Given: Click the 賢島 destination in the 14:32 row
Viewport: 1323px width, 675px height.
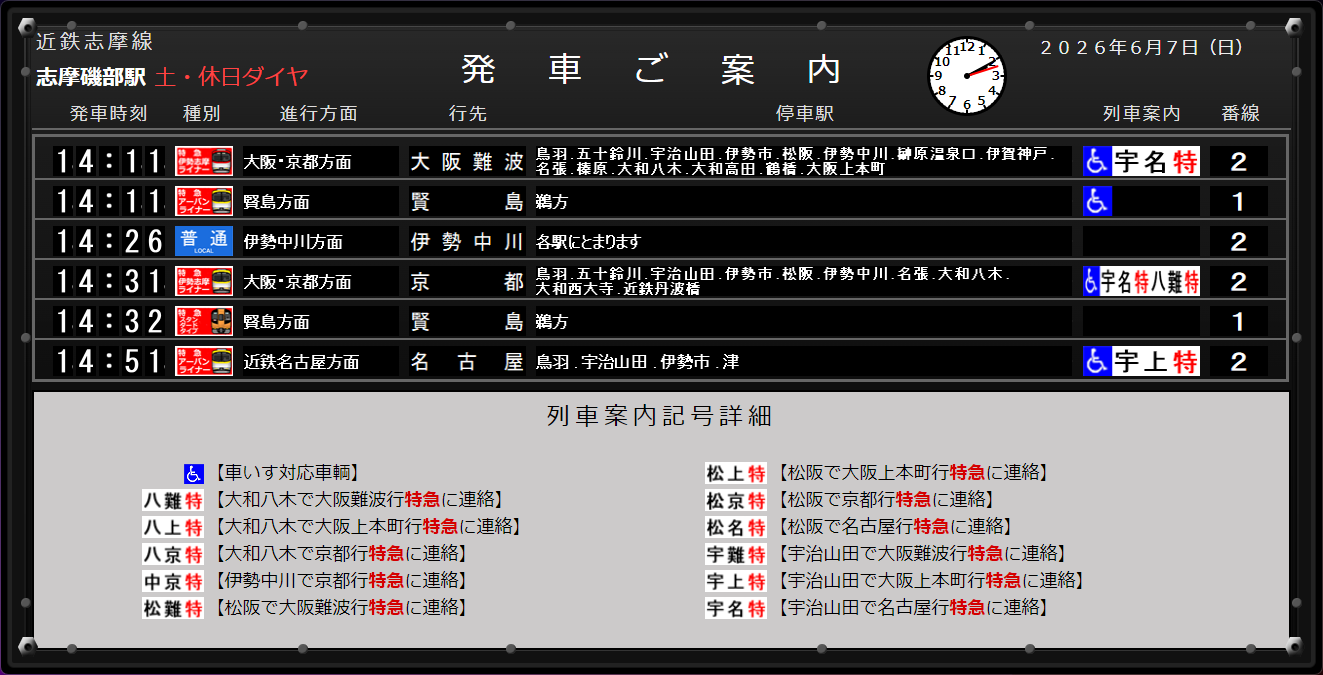Looking at the screenshot, I should [467, 322].
